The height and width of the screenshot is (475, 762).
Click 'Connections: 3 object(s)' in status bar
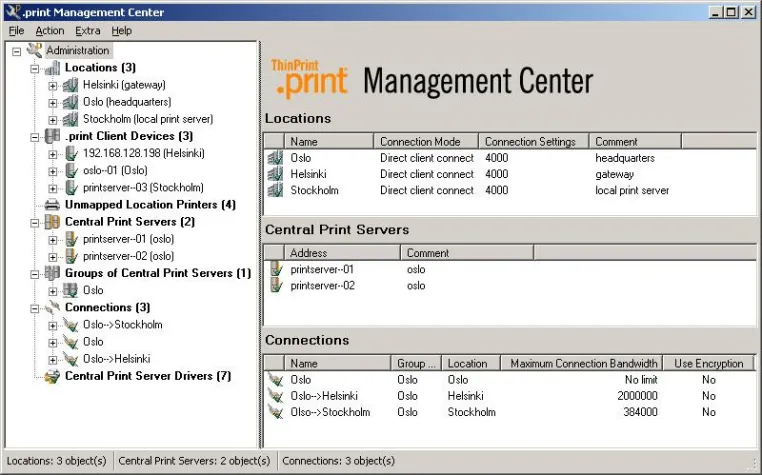point(338,460)
